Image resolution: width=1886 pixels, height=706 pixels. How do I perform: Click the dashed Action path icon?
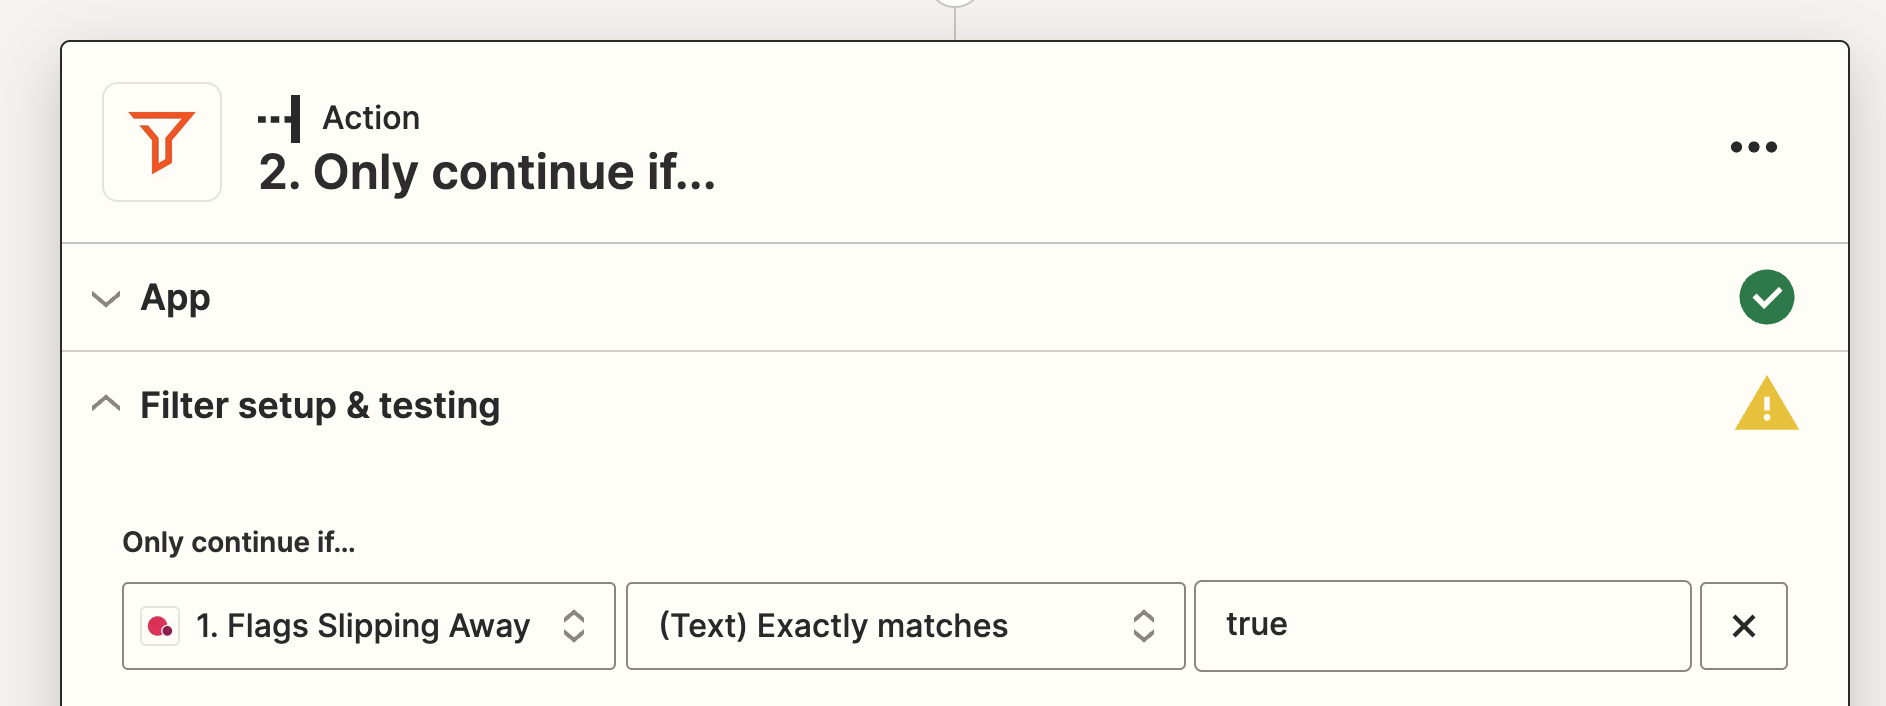(277, 117)
